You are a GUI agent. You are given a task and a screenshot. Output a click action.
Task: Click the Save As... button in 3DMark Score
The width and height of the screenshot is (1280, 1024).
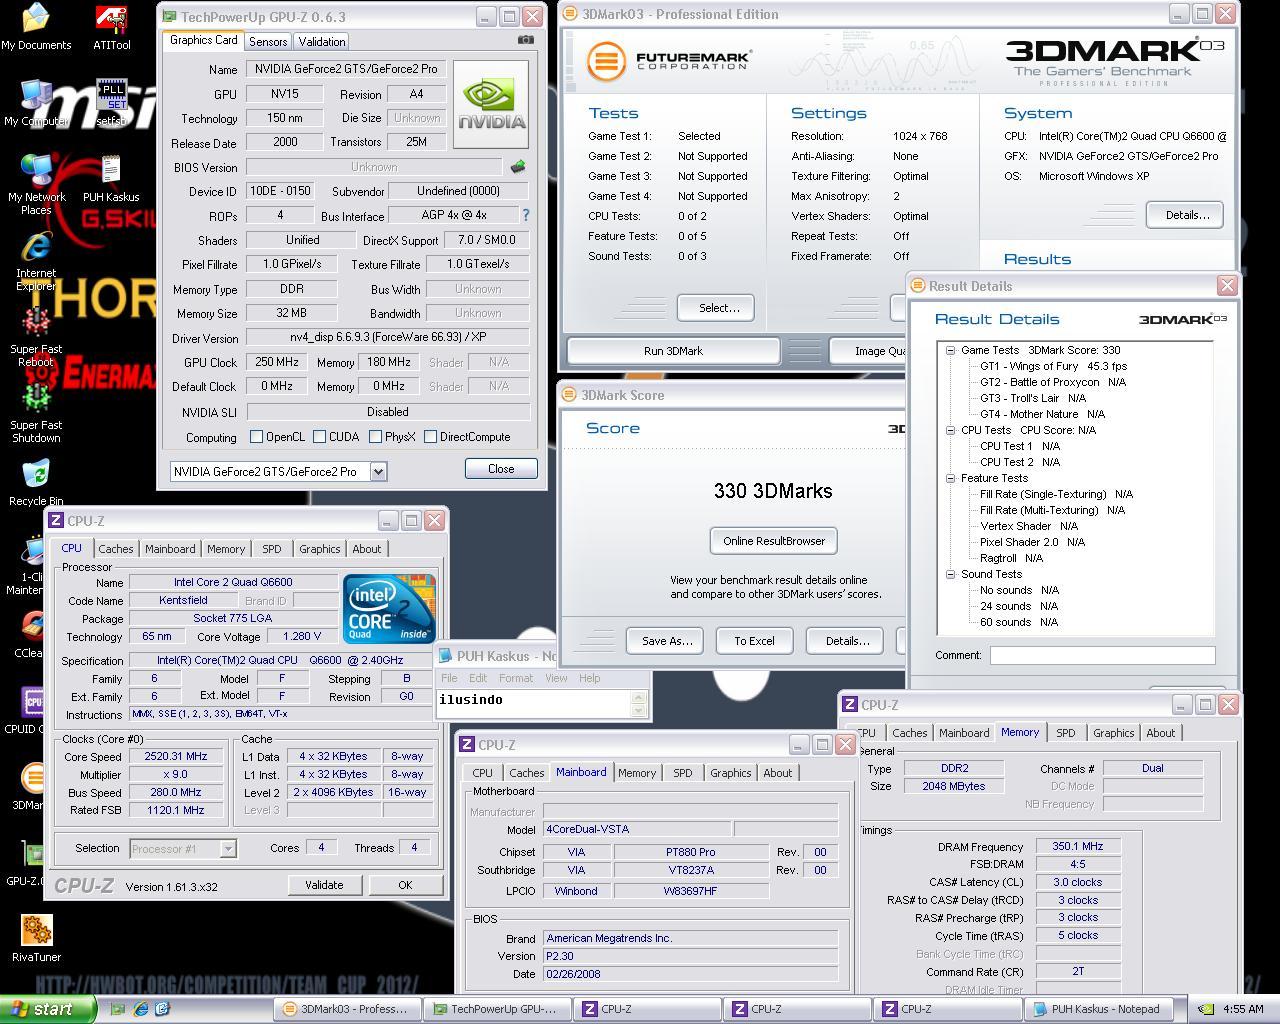(666, 641)
